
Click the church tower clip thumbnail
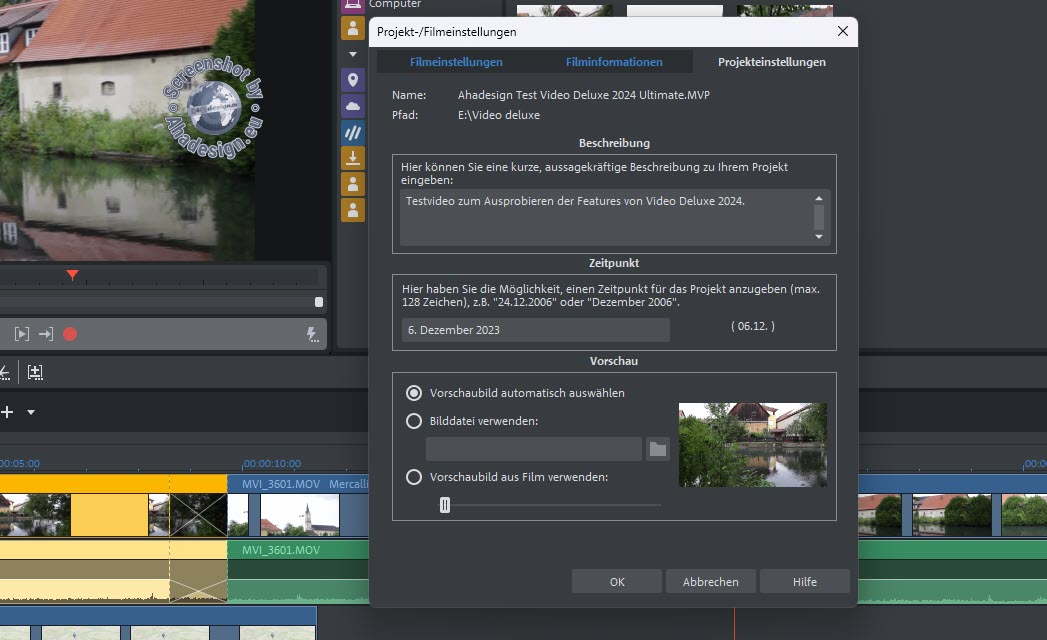point(300,515)
